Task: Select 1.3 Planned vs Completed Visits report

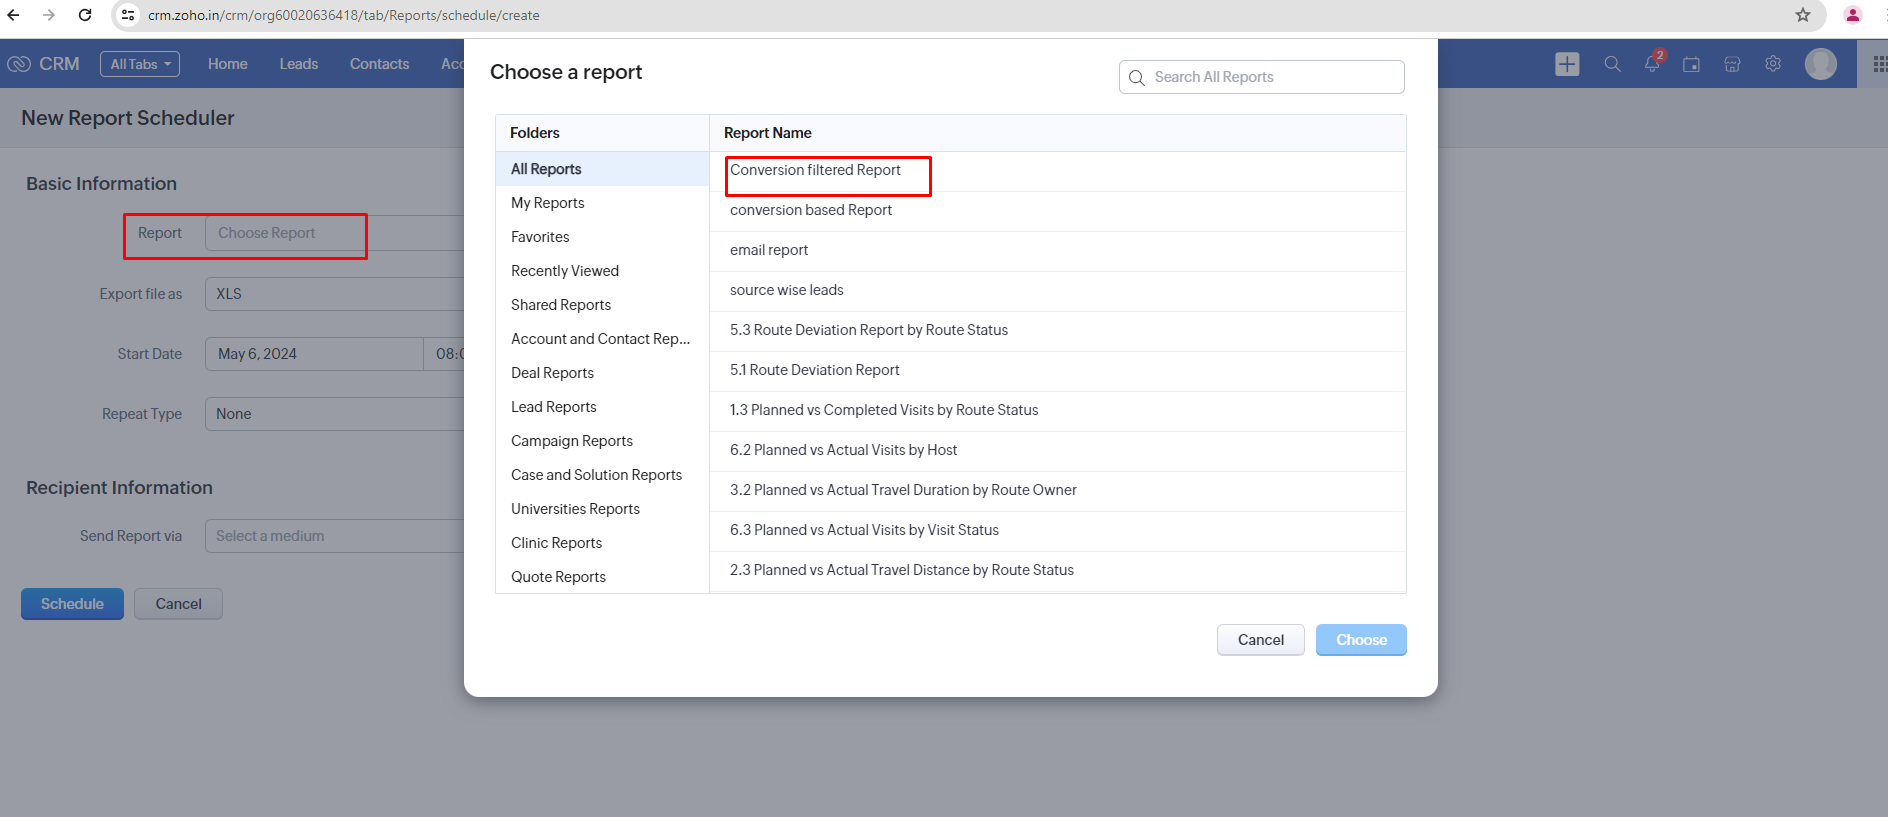Action: 1058,411
